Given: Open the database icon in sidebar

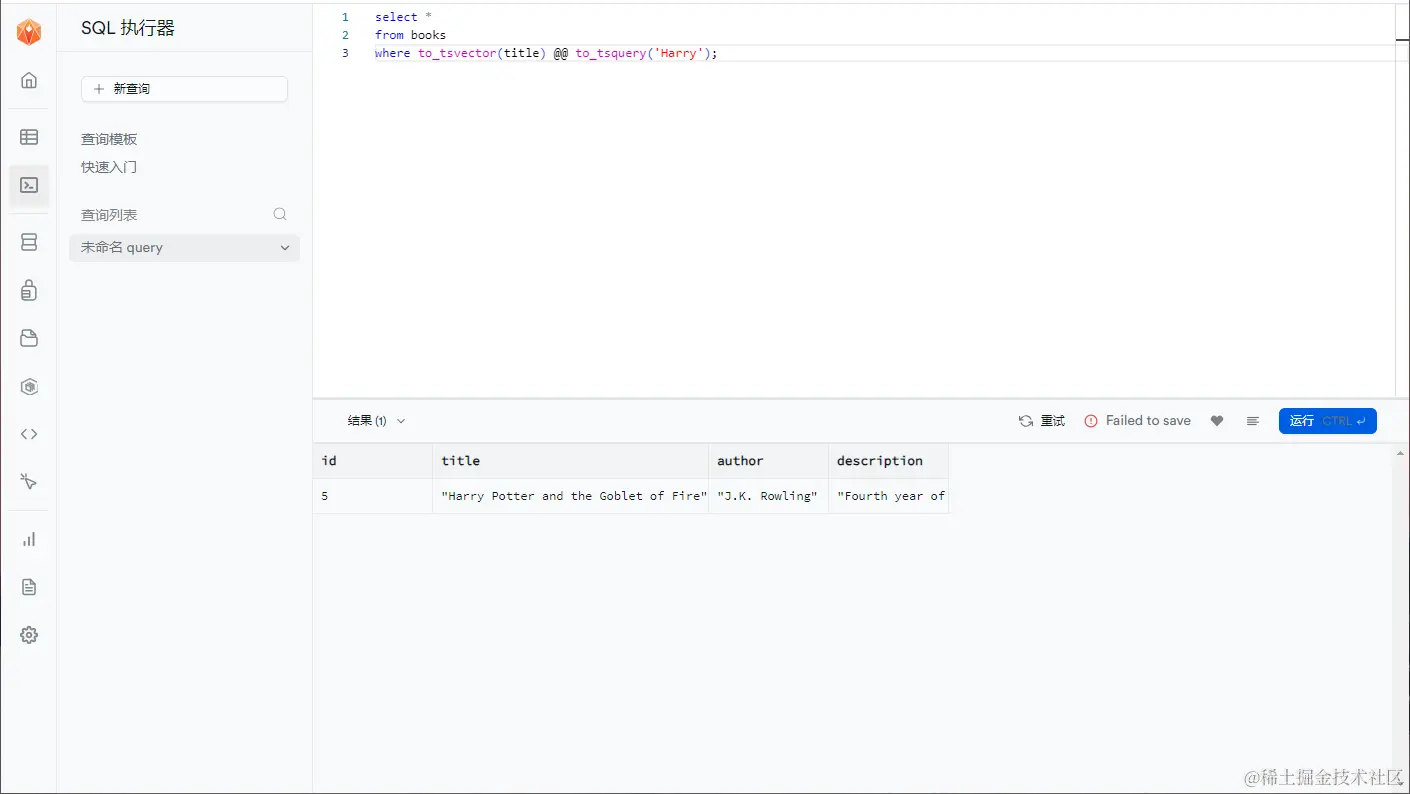Looking at the screenshot, I should point(29,242).
